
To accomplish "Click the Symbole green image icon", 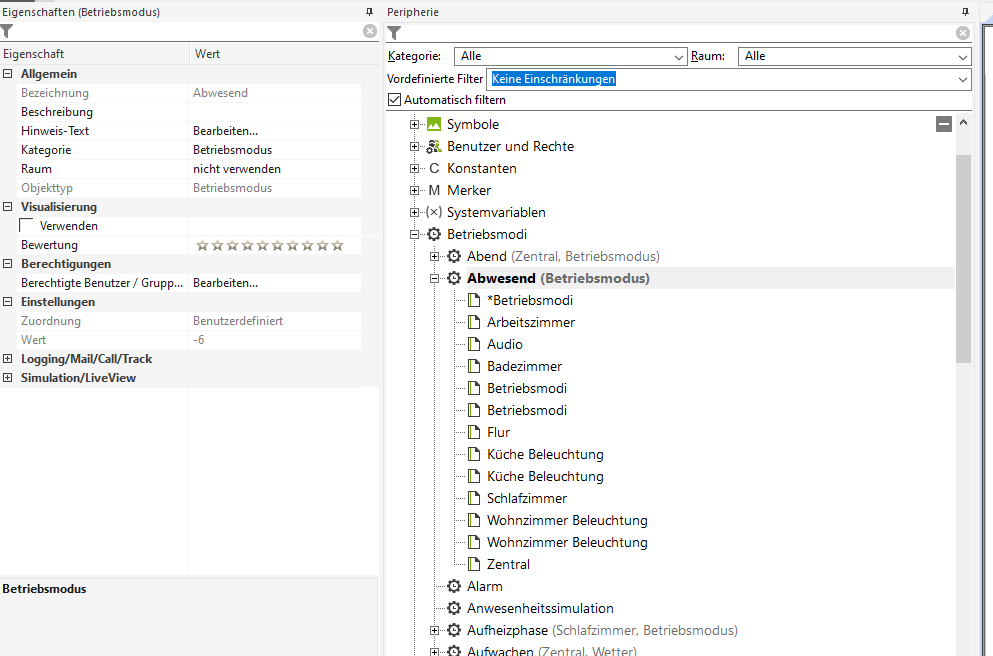I will tap(434, 125).
